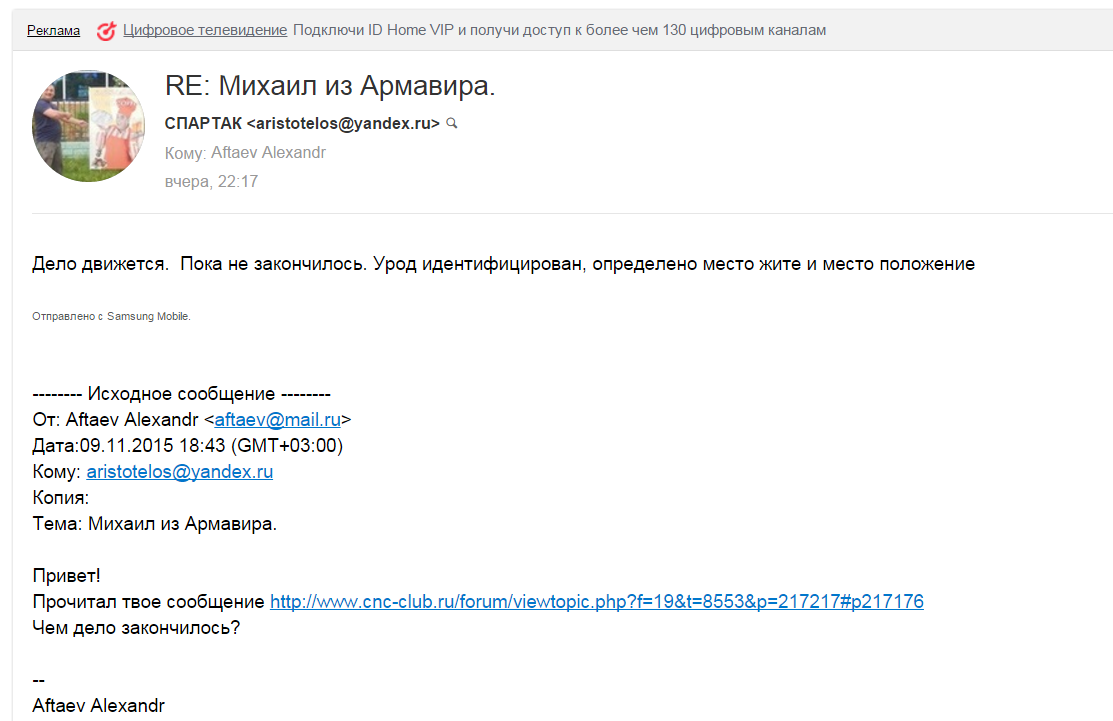Click the Отправлено с Samsung Mobile note
1113x721 pixels.
[111, 316]
